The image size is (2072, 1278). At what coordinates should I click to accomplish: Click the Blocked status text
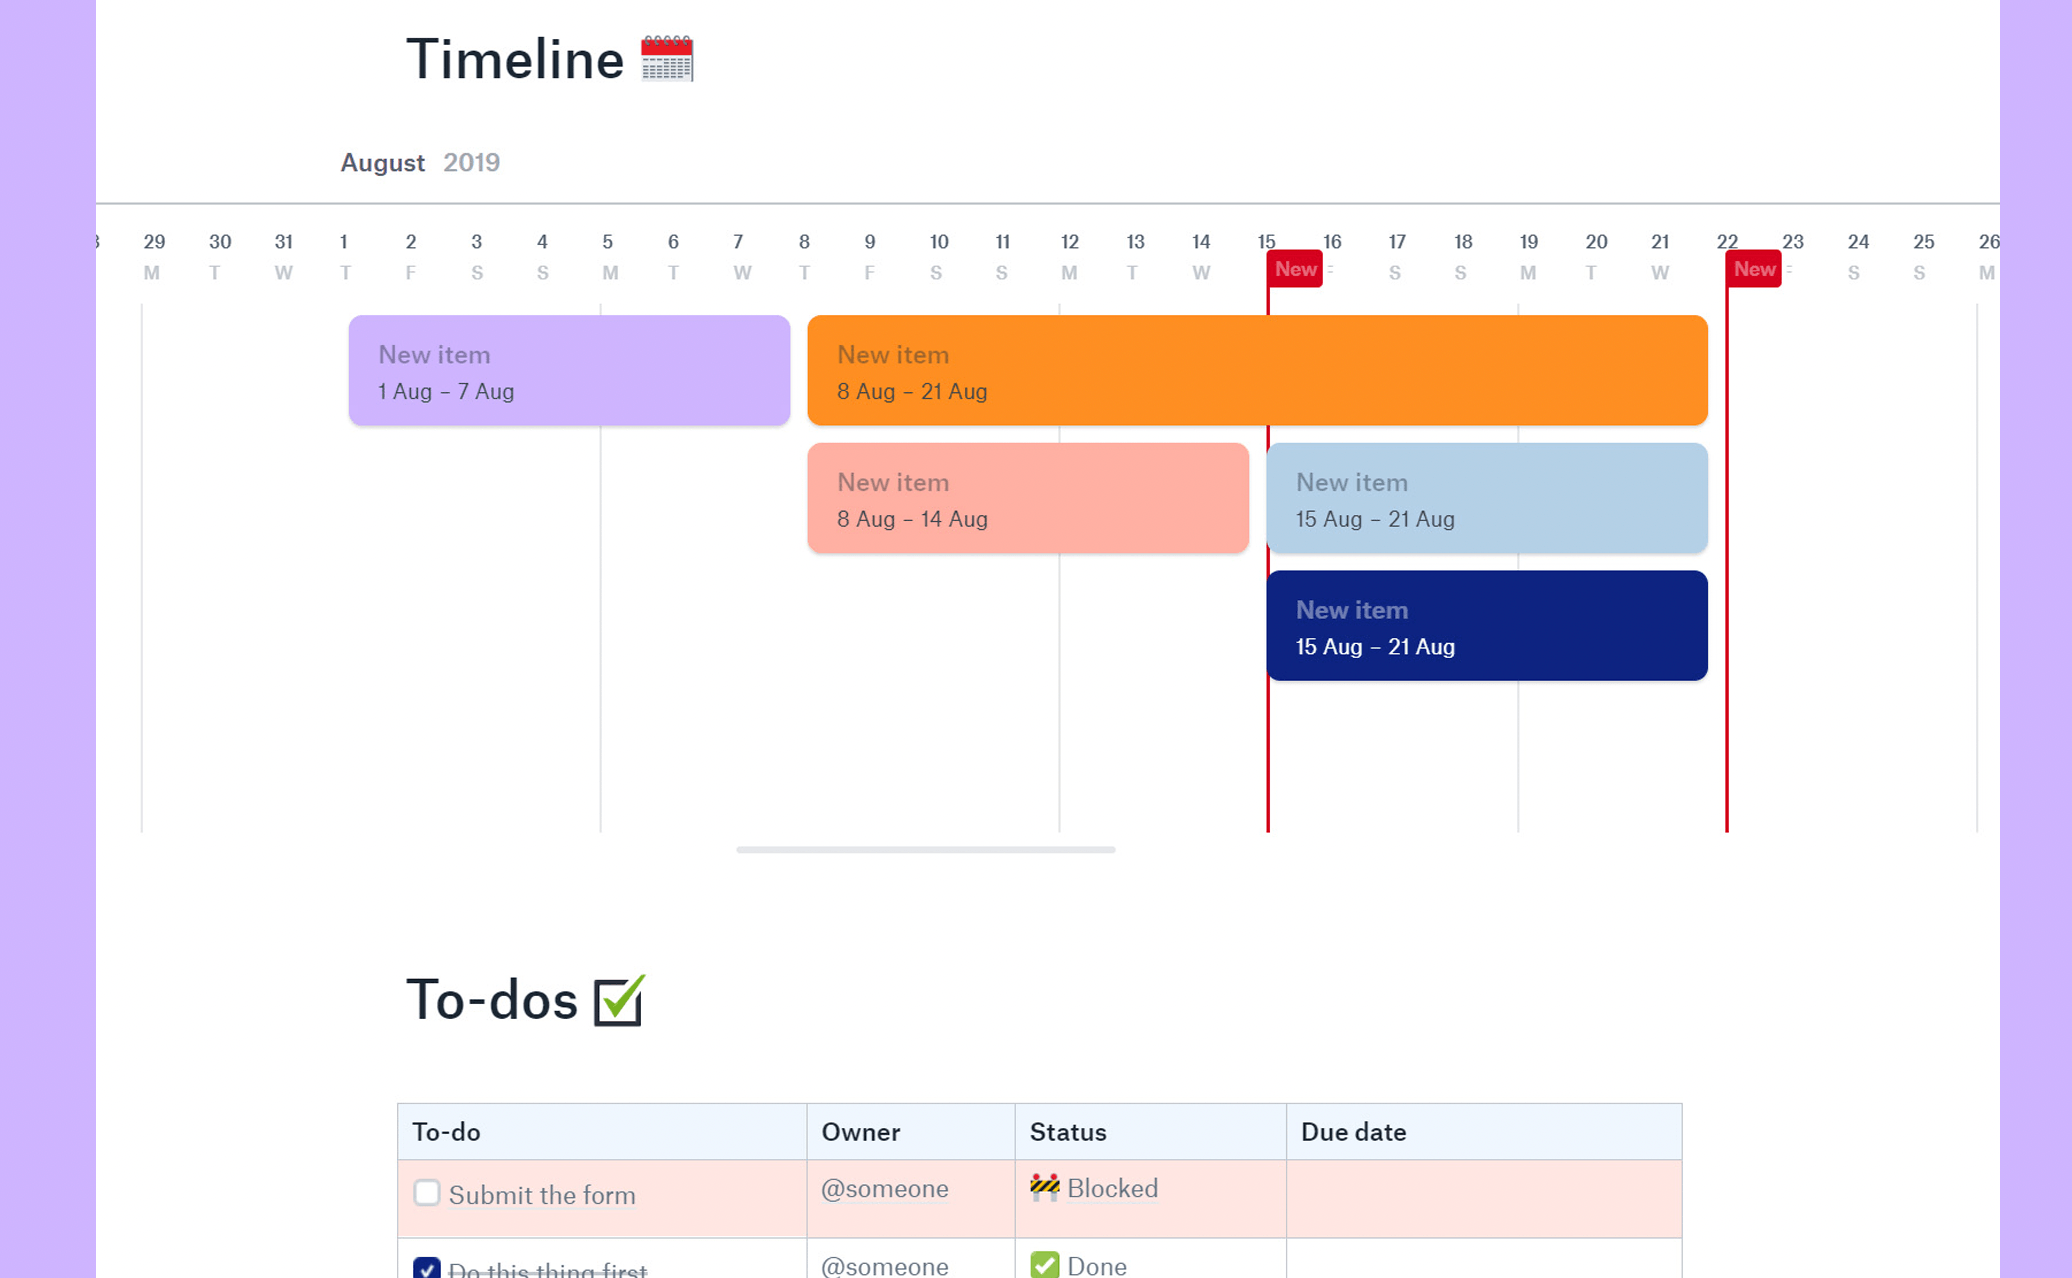pyautogui.click(x=1112, y=1188)
